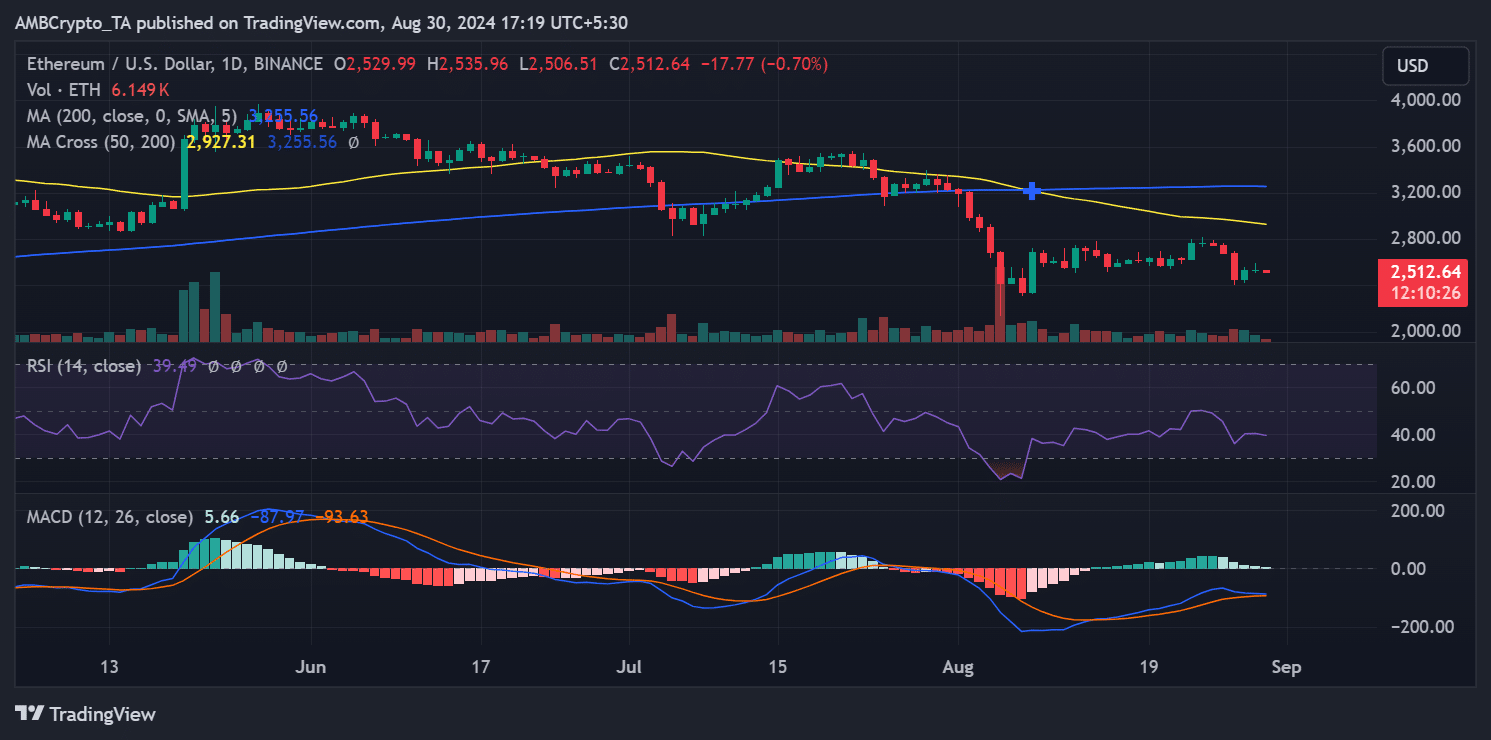Click the price change −17.77 (−0.70%)
The height and width of the screenshot is (740, 1491).
click(x=765, y=64)
